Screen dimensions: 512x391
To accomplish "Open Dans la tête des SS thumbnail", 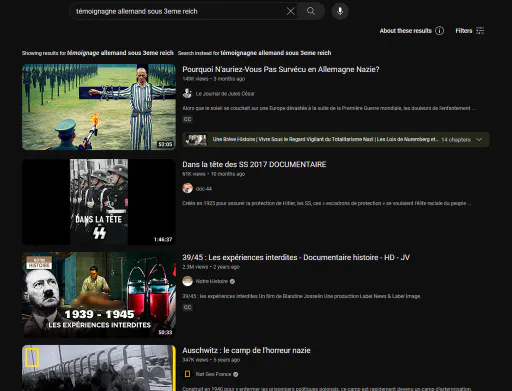I will click(99, 202).
